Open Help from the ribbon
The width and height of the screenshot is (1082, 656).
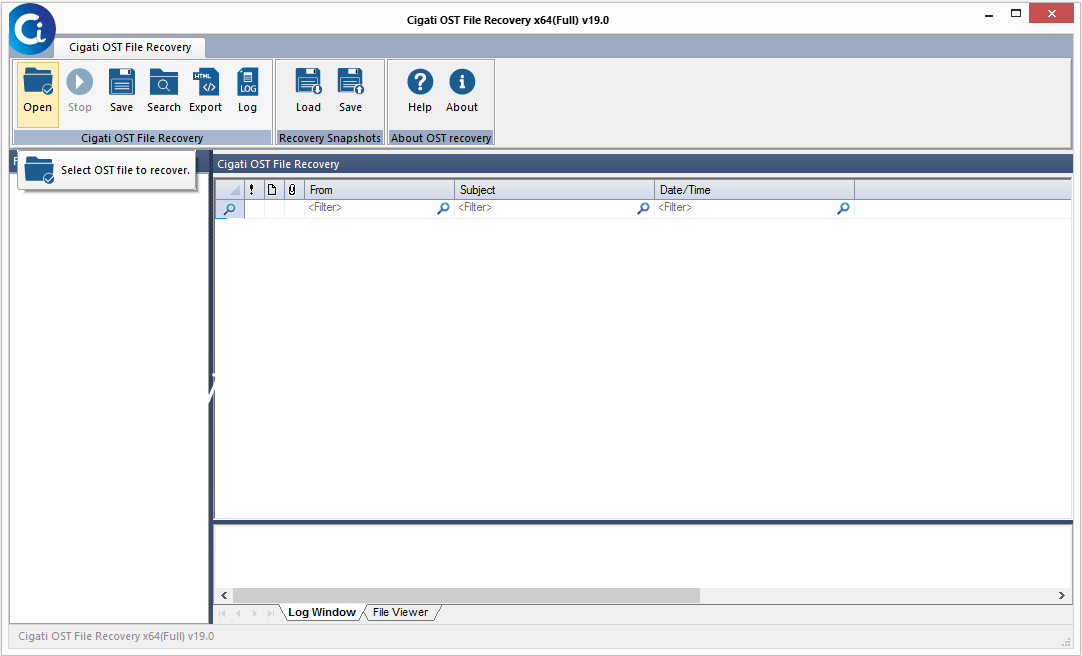click(420, 91)
